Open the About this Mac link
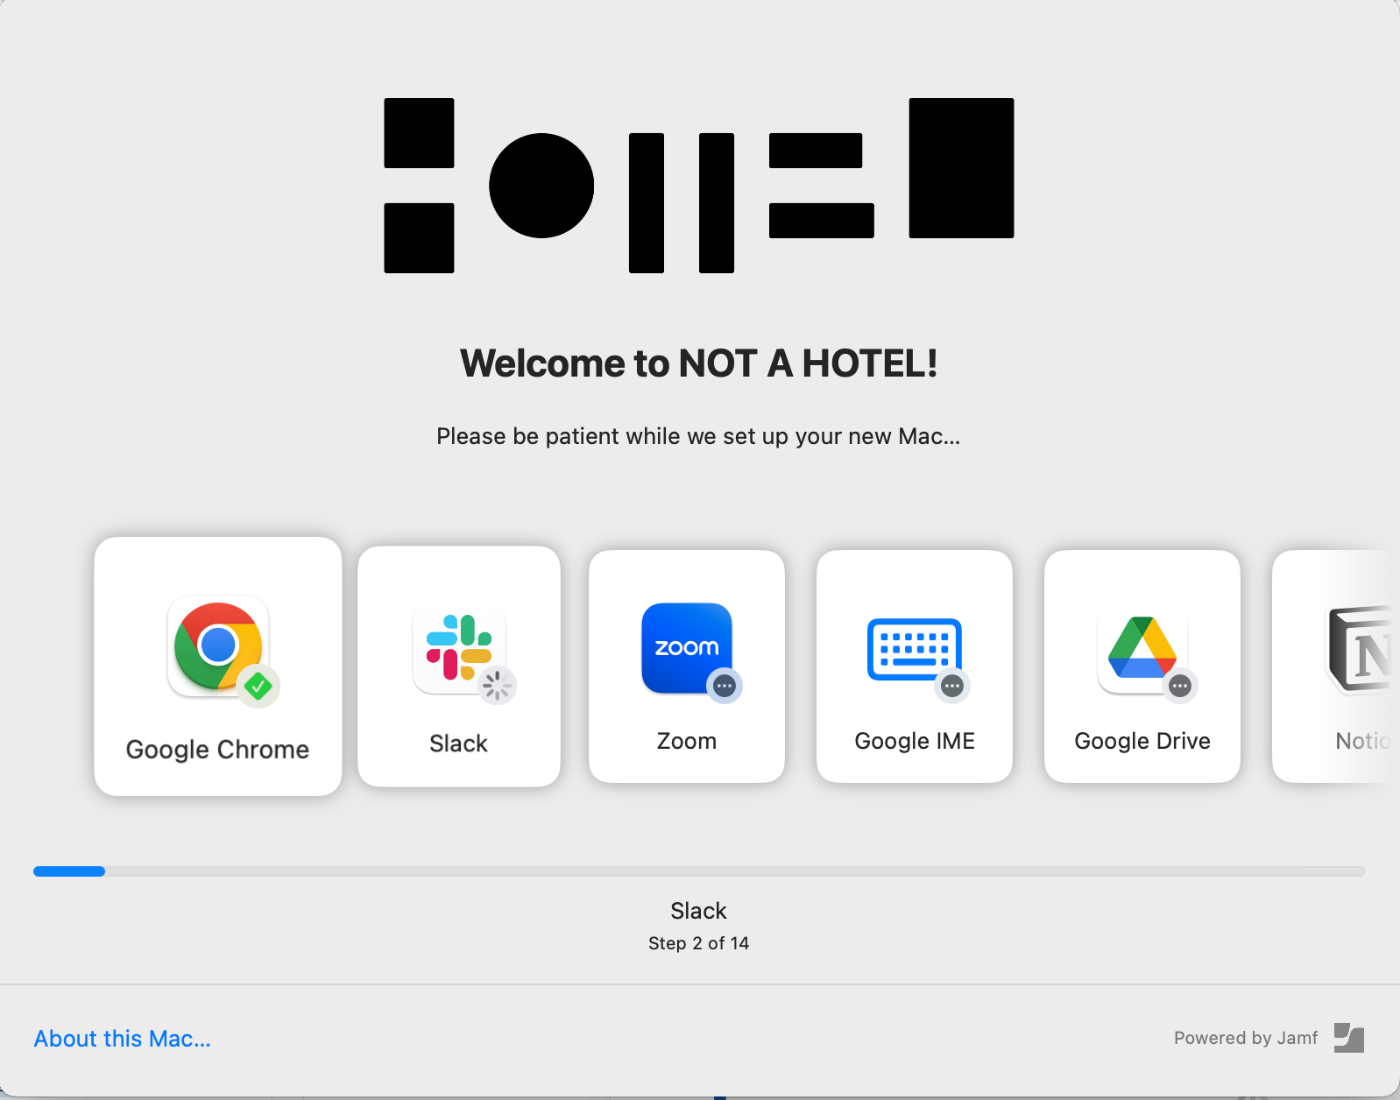This screenshot has height=1100, width=1400. (x=122, y=1039)
